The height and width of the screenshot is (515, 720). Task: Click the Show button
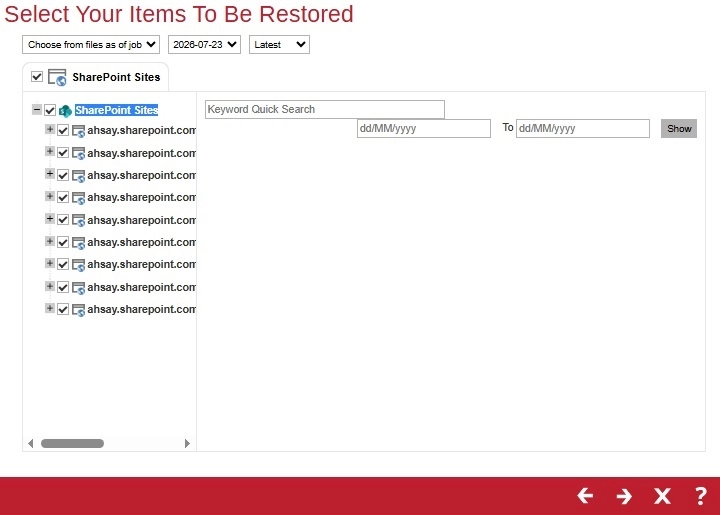[x=679, y=129]
